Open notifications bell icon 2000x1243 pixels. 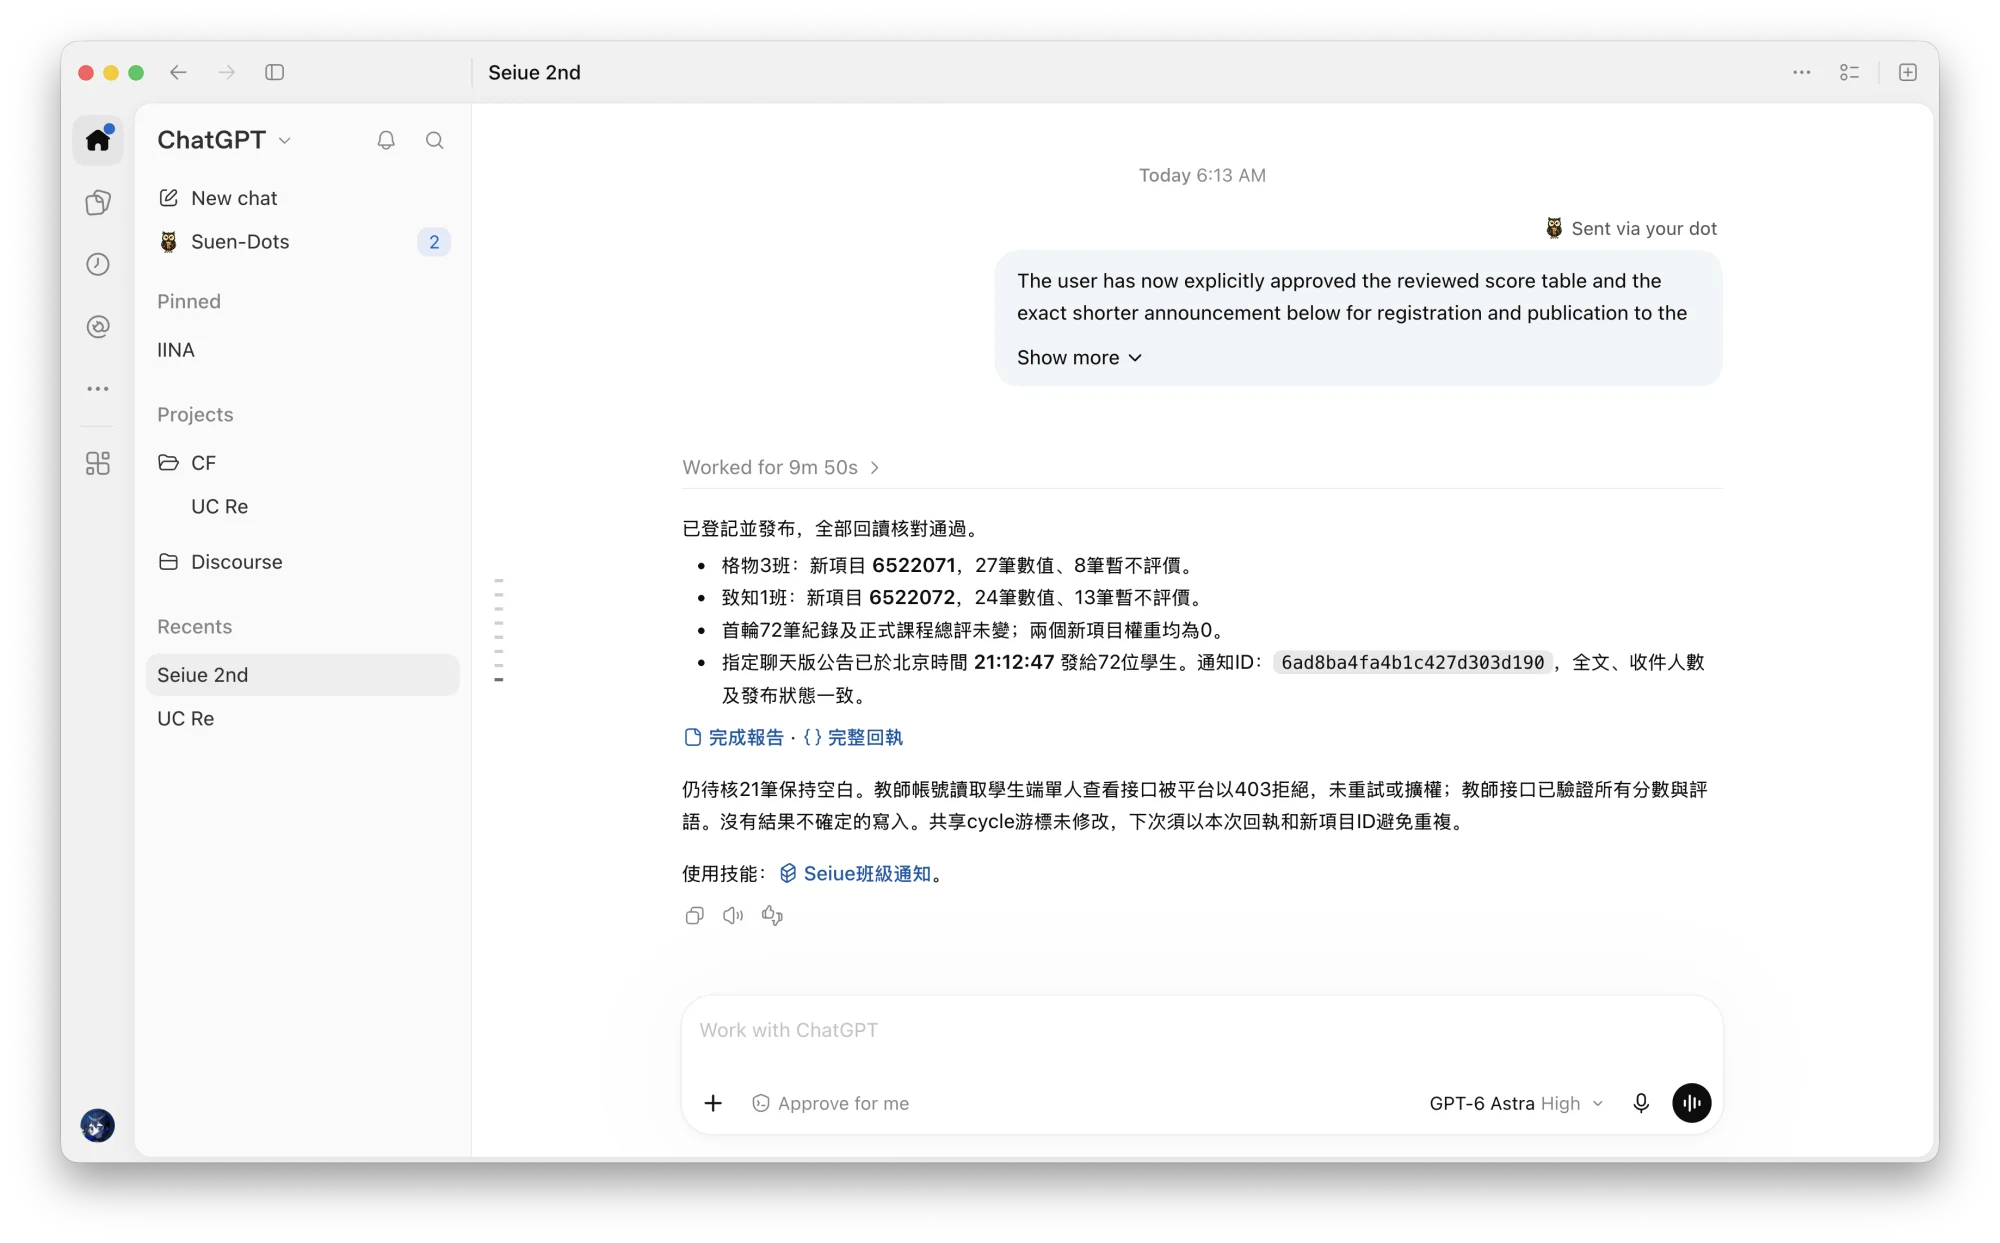[386, 140]
